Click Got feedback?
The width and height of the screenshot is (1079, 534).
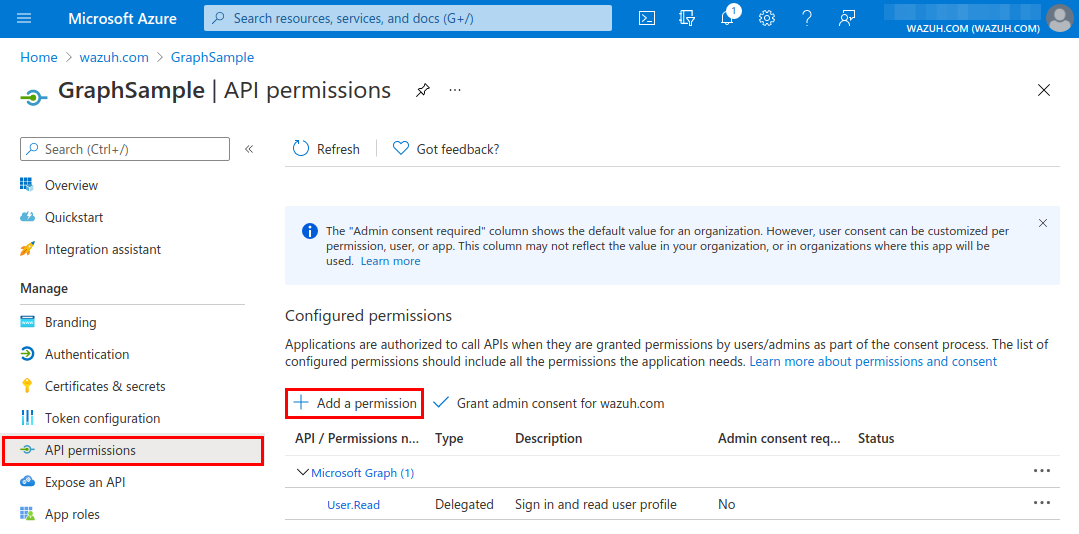tap(458, 149)
